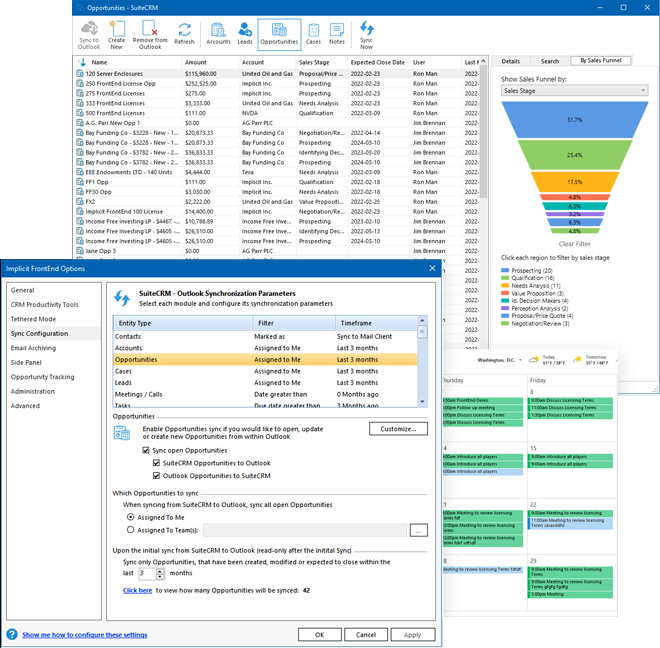Click OK in Options dialog
The width and height of the screenshot is (660, 648).
pyautogui.click(x=319, y=635)
